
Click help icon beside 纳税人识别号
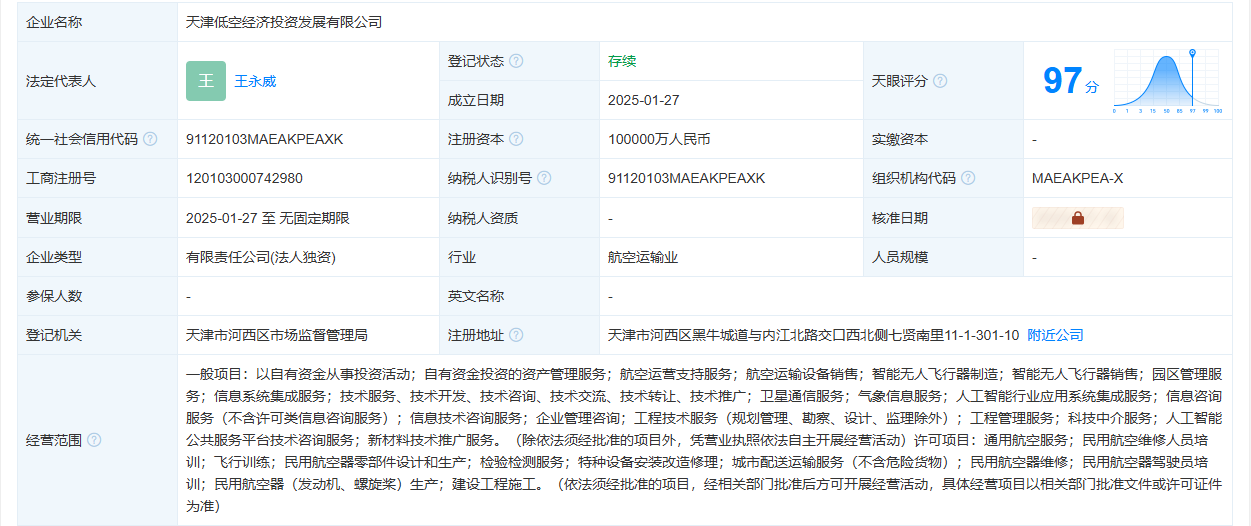tap(544, 178)
